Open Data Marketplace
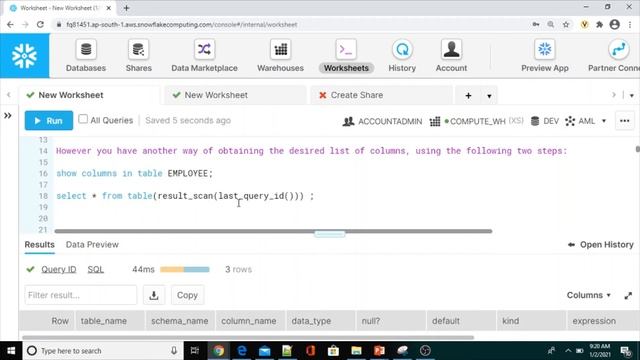This screenshot has width=640, height=360. (x=204, y=56)
